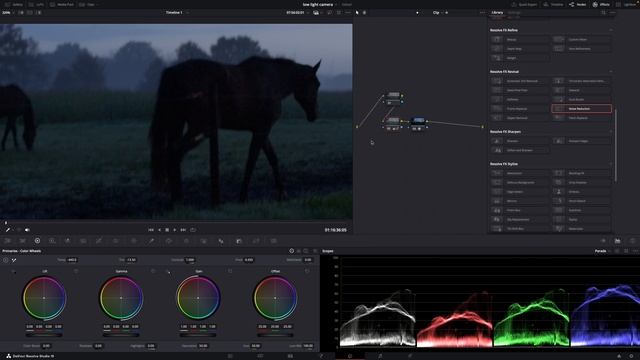Image resolution: width=640 pixels, height=360 pixels.
Task: Adjust the Gain master wheel slider
Action: tap(198, 335)
